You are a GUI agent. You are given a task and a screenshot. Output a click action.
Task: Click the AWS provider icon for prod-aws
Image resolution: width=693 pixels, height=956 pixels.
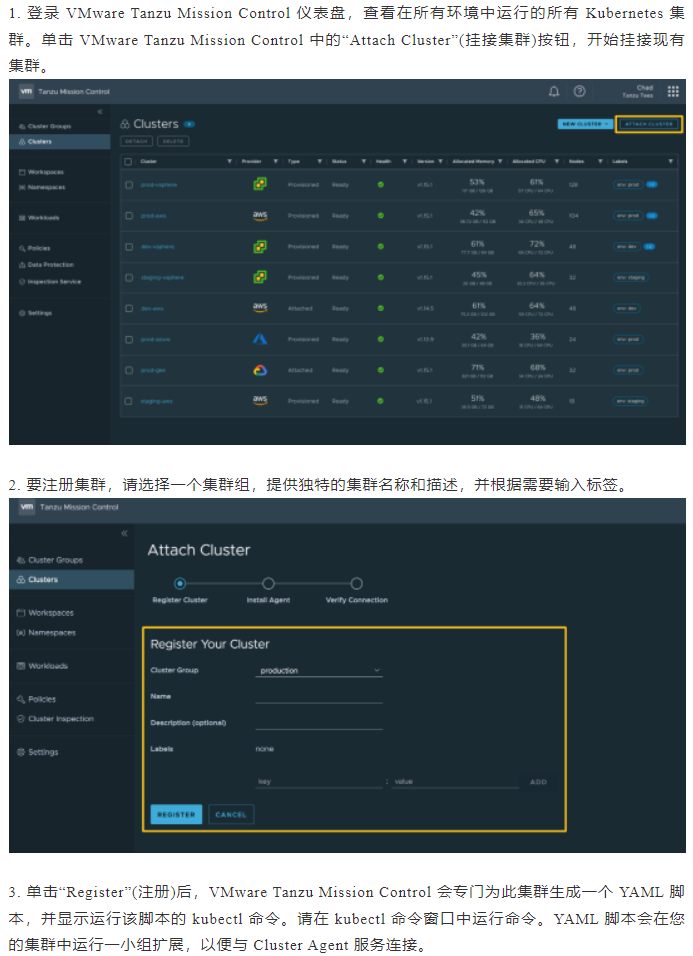(x=260, y=215)
